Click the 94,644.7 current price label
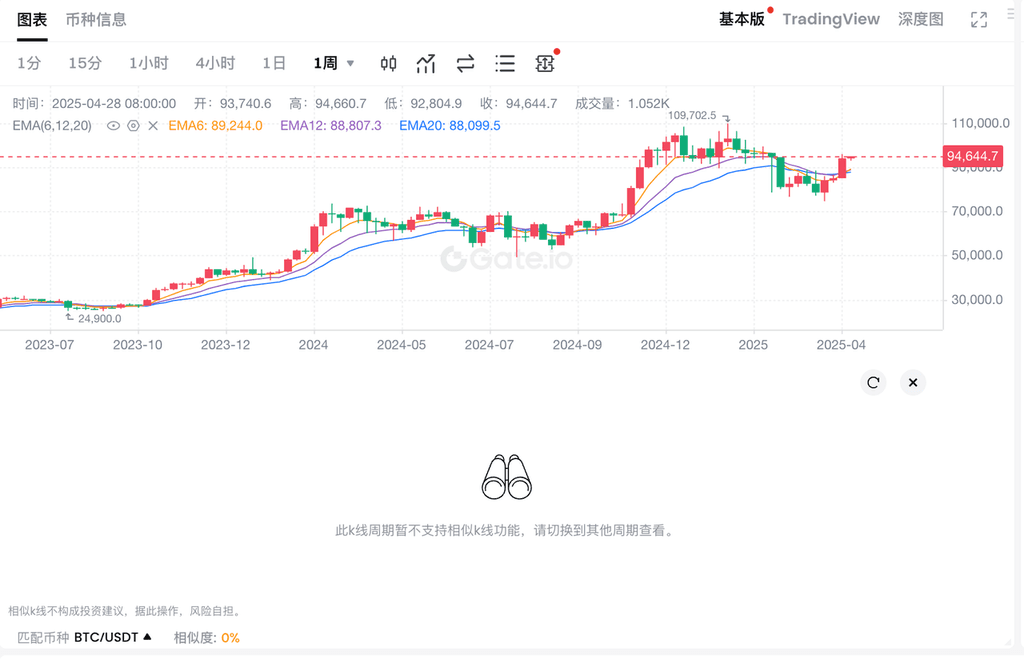This screenshot has width=1024, height=663. click(973, 156)
